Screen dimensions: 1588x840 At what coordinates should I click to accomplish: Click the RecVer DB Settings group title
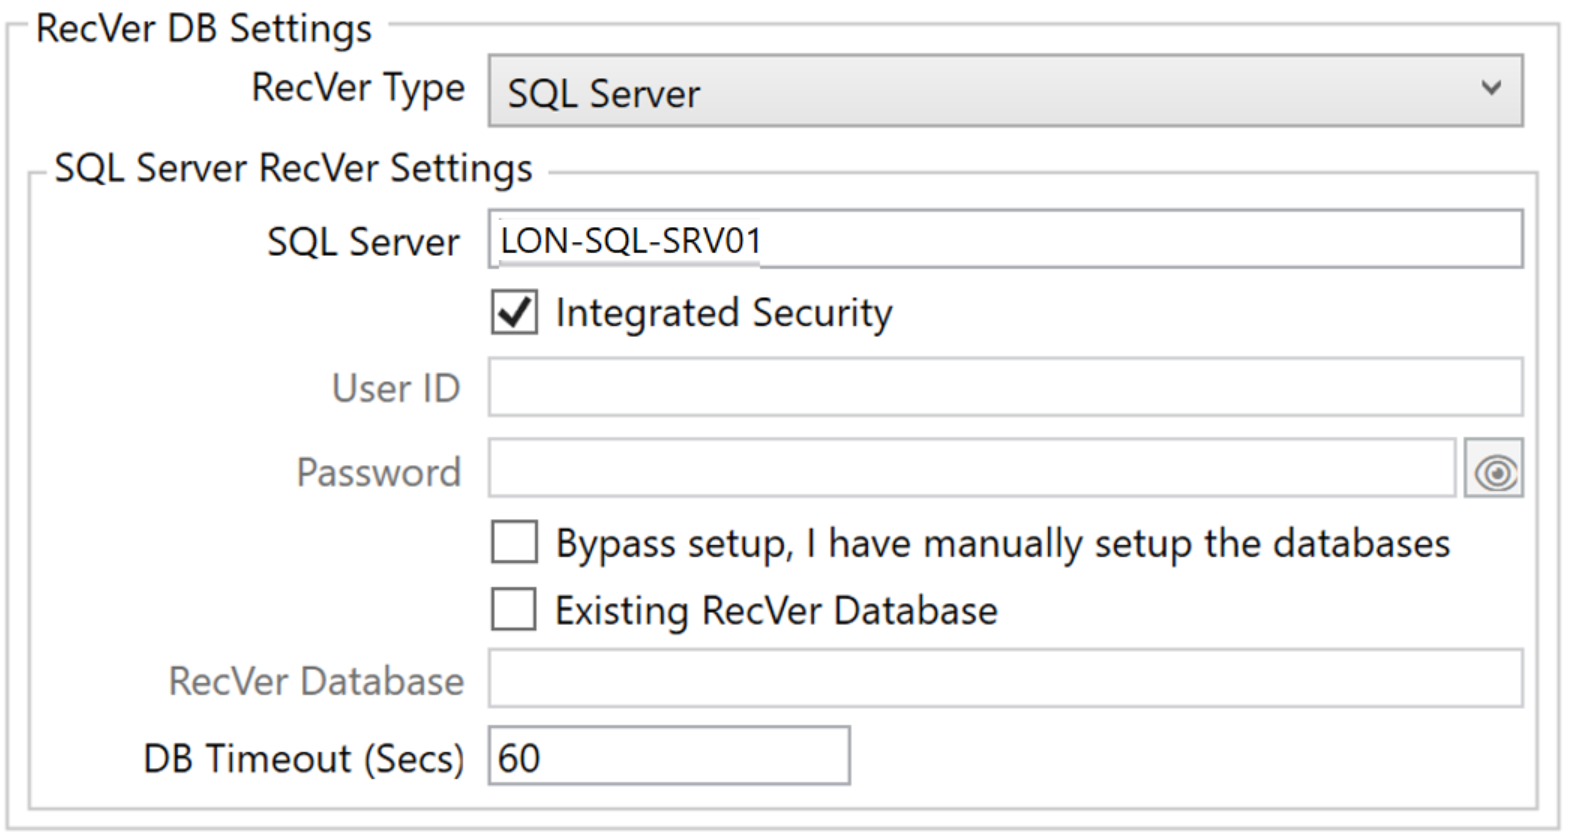coord(204,29)
